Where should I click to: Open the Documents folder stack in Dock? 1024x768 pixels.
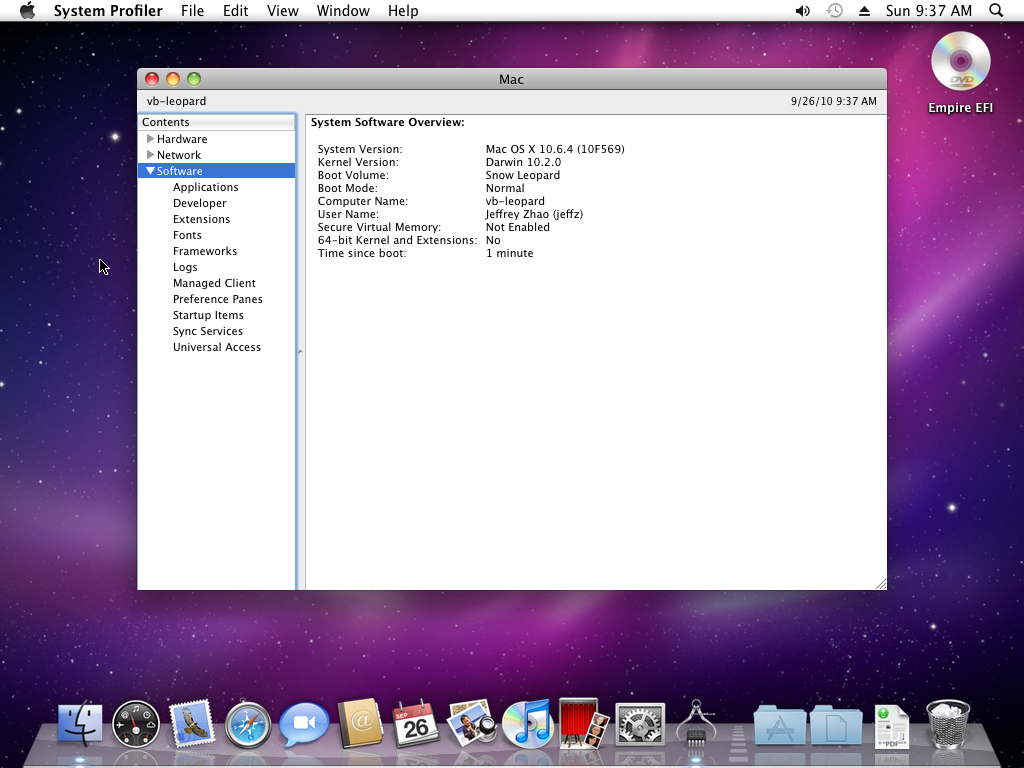pos(836,725)
